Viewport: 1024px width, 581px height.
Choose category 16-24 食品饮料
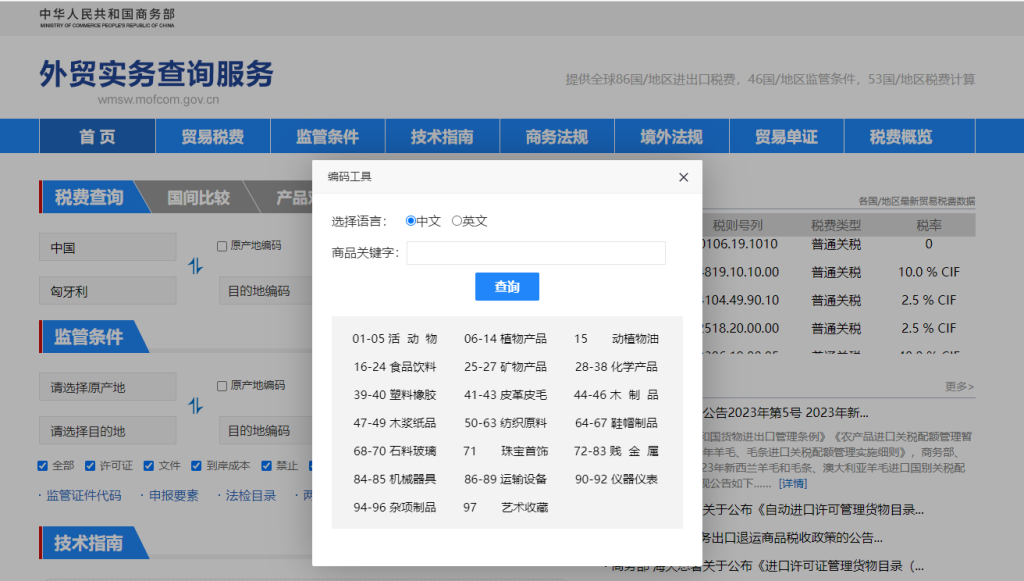[x=394, y=367]
